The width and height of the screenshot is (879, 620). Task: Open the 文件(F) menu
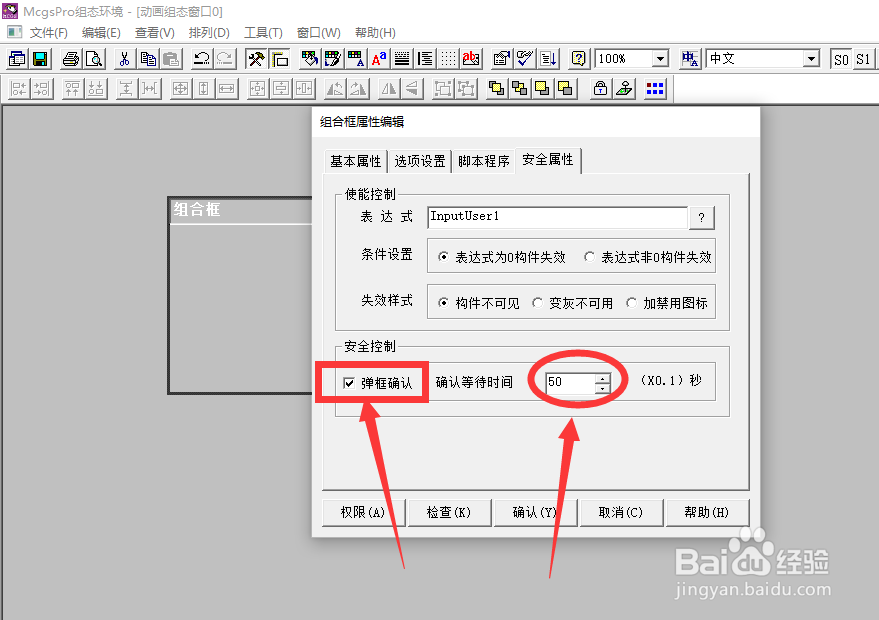(49, 33)
